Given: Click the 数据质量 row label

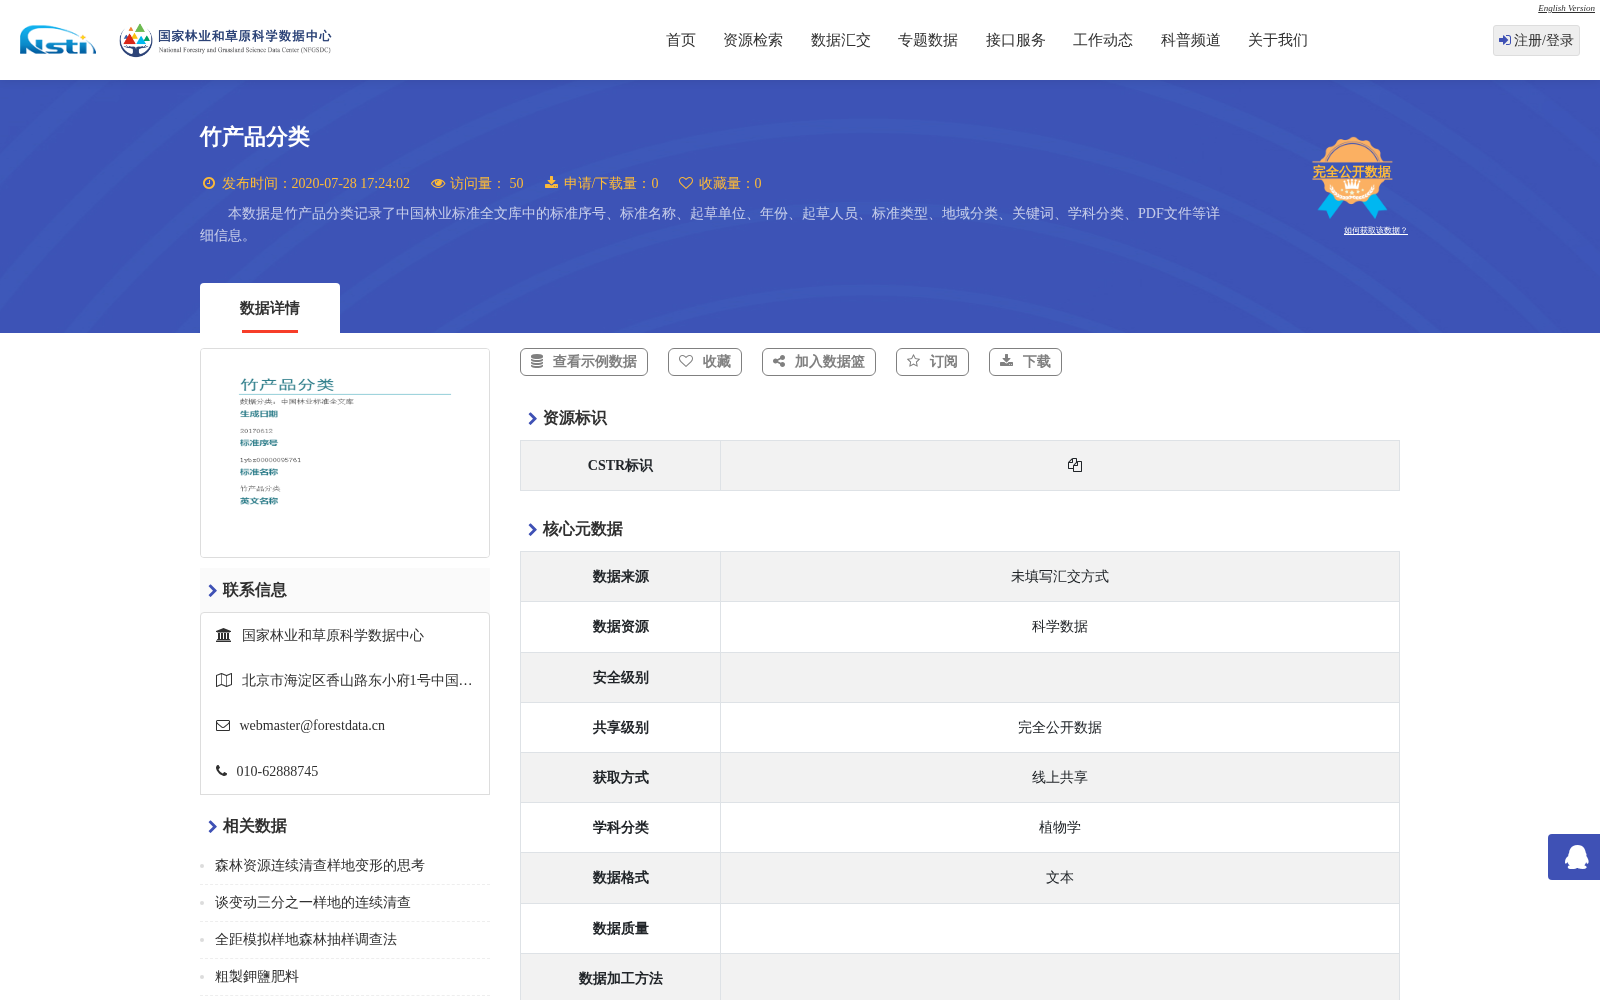Looking at the screenshot, I should [620, 929].
